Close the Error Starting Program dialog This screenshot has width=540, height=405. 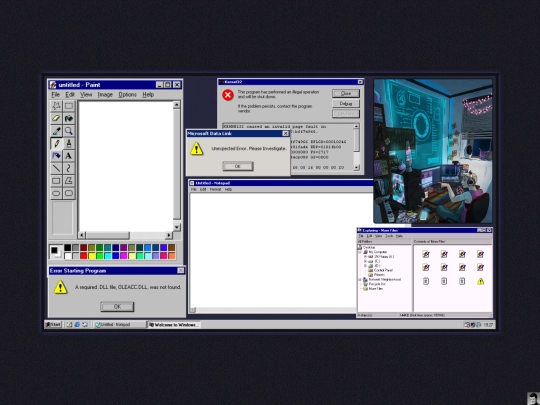click(180, 271)
